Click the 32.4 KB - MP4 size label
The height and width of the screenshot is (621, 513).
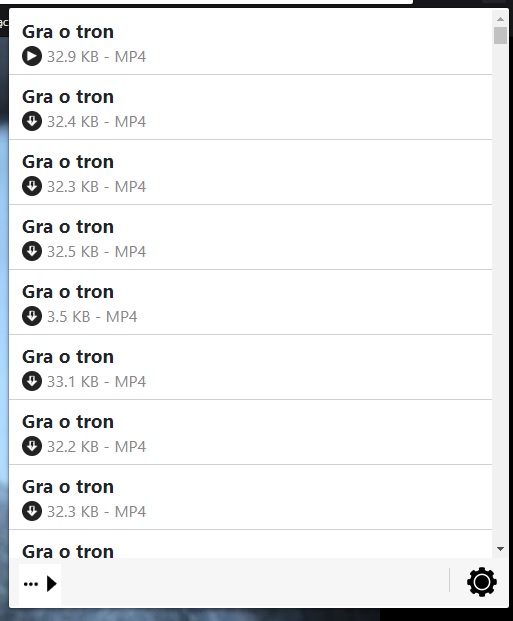click(96, 122)
